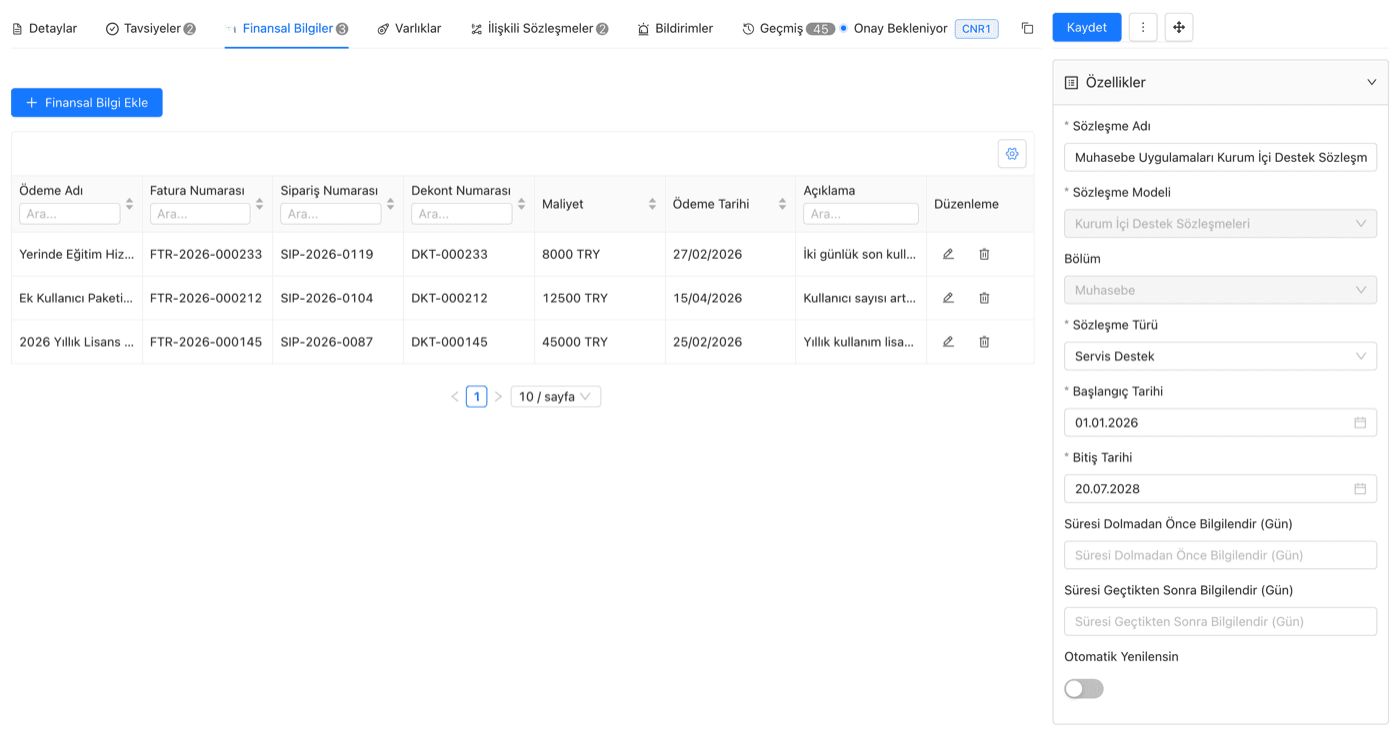This screenshot has width=1400, height=732.
Task: Delete the 2026 Yıllık Lisans row
Action: [x=984, y=342]
